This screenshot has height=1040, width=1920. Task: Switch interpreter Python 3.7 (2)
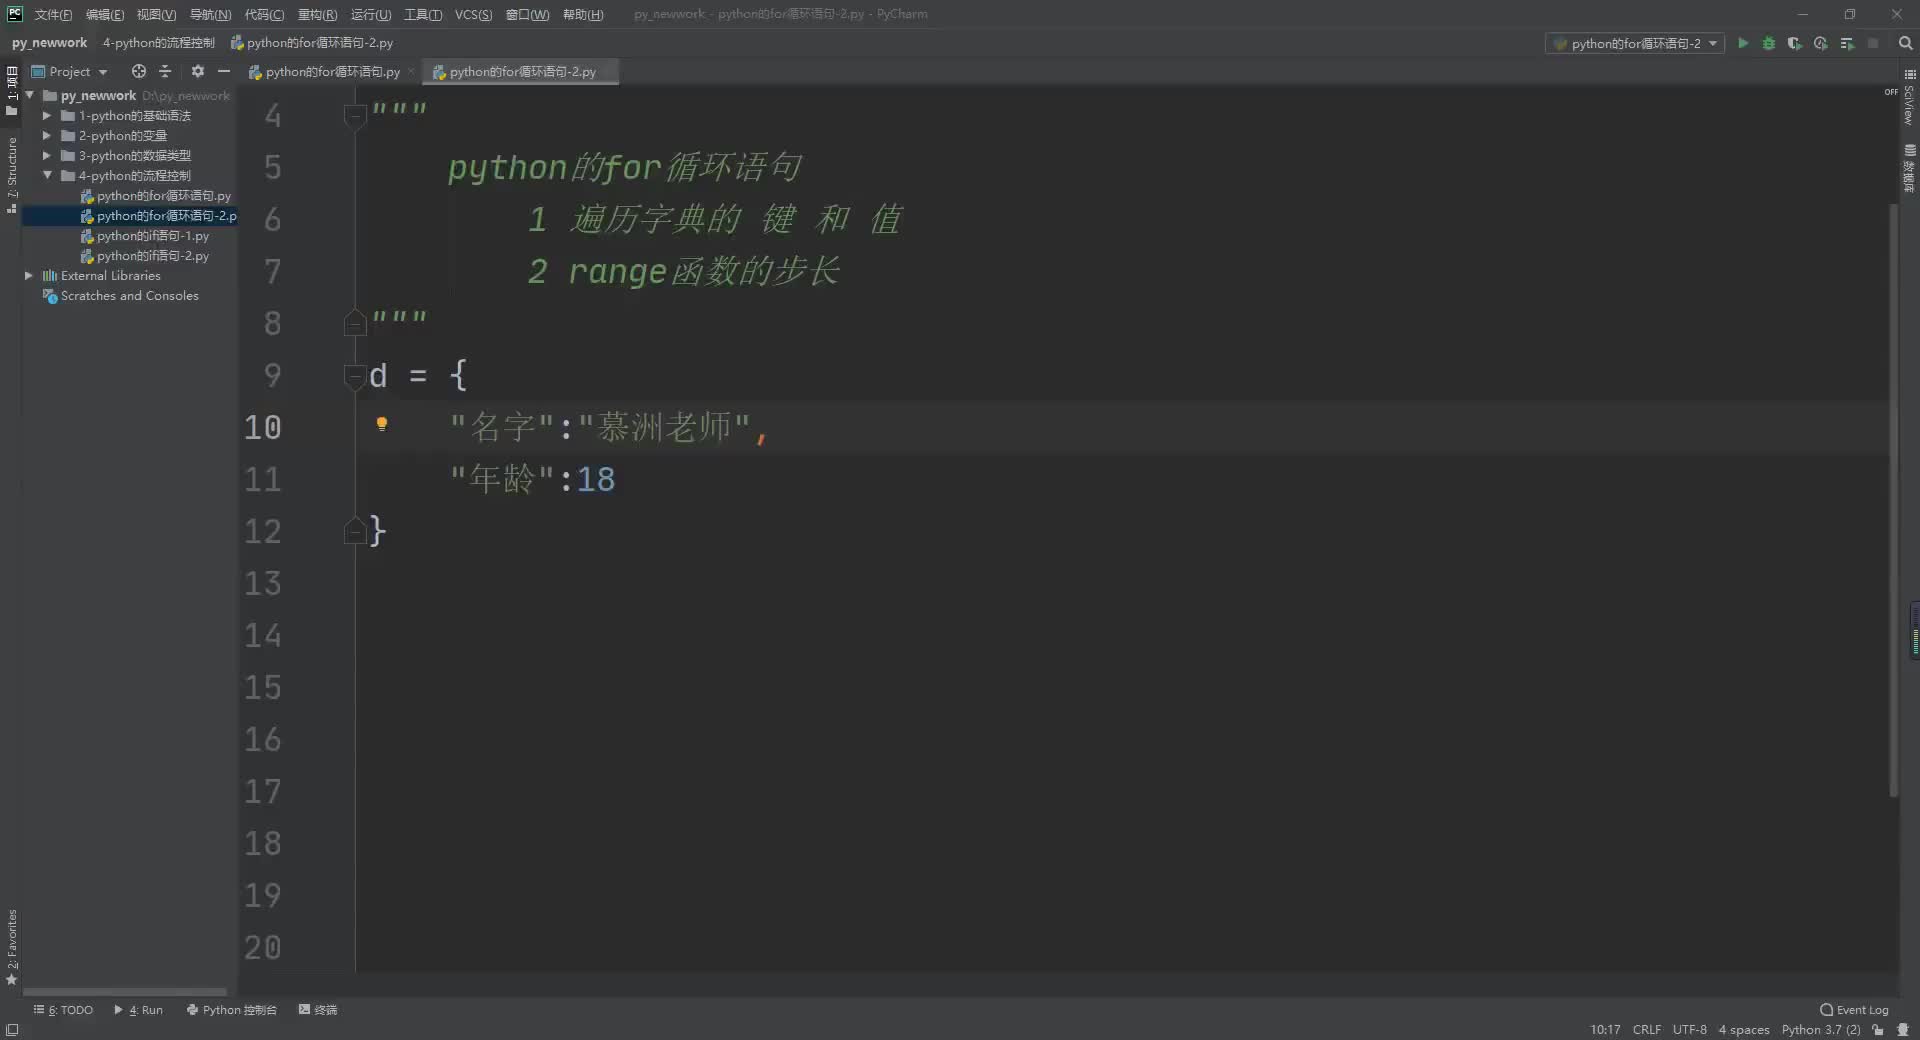pos(1820,1029)
